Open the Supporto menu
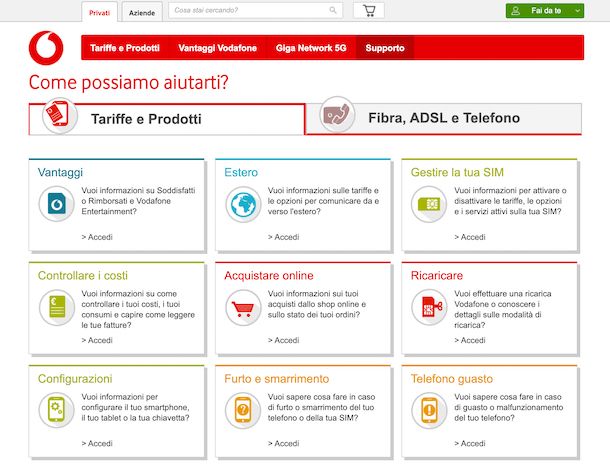 pos(385,48)
